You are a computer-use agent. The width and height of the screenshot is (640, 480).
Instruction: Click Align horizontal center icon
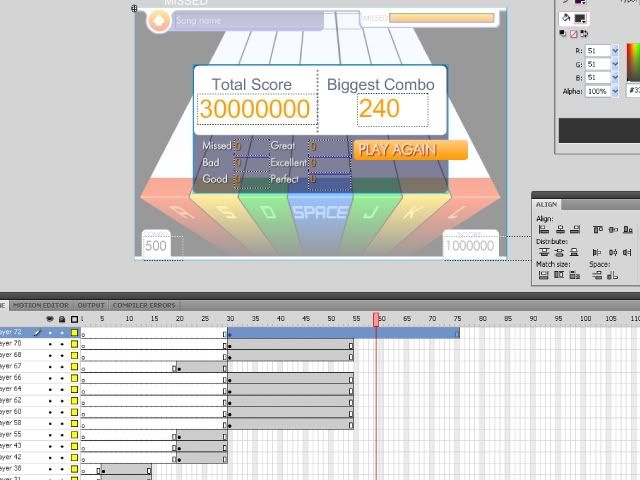560,230
